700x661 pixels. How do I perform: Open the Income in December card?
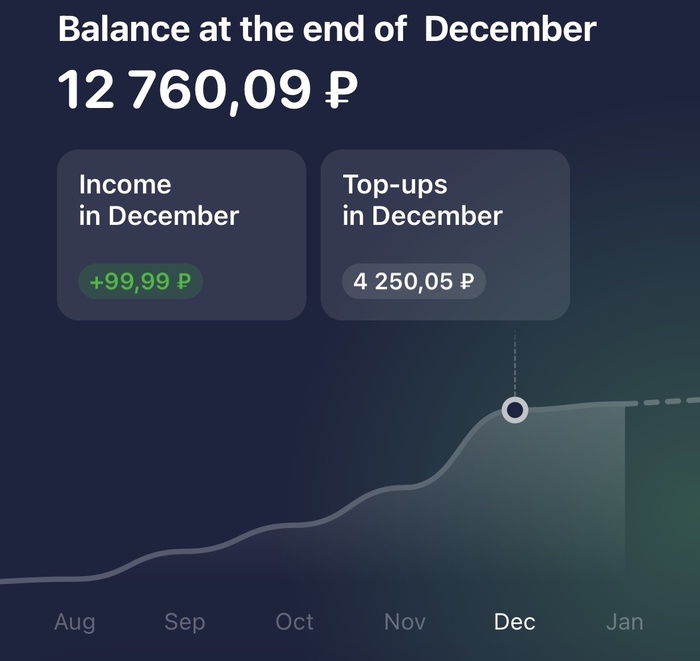tap(181, 235)
